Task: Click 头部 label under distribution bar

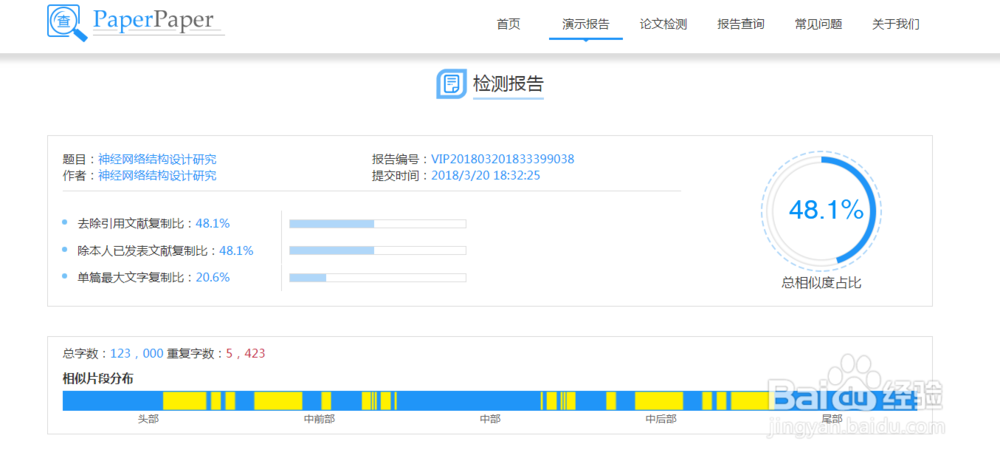Action: click(149, 419)
